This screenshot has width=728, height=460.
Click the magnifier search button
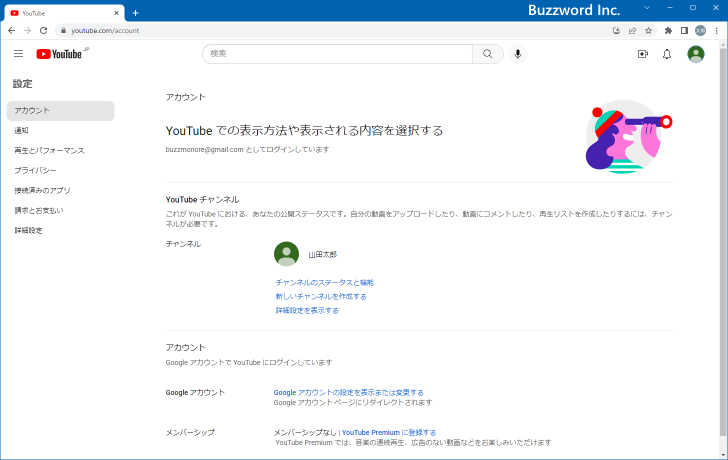tap(488, 54)
